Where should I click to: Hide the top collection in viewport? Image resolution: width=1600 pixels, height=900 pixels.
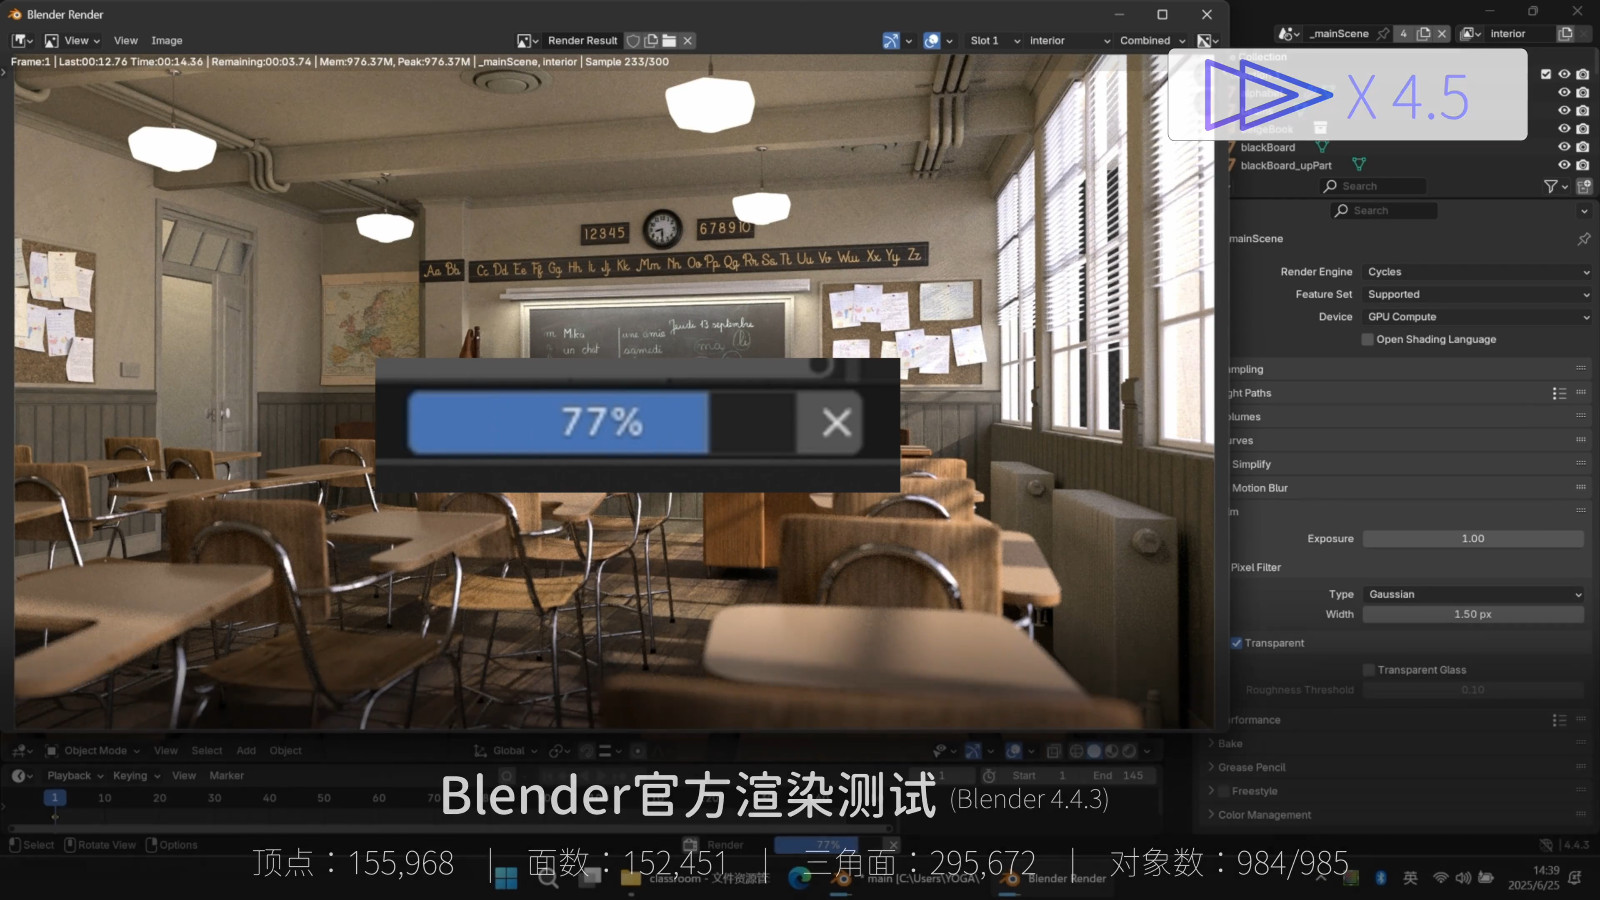pyautogui.click(x=1564, y=74)
